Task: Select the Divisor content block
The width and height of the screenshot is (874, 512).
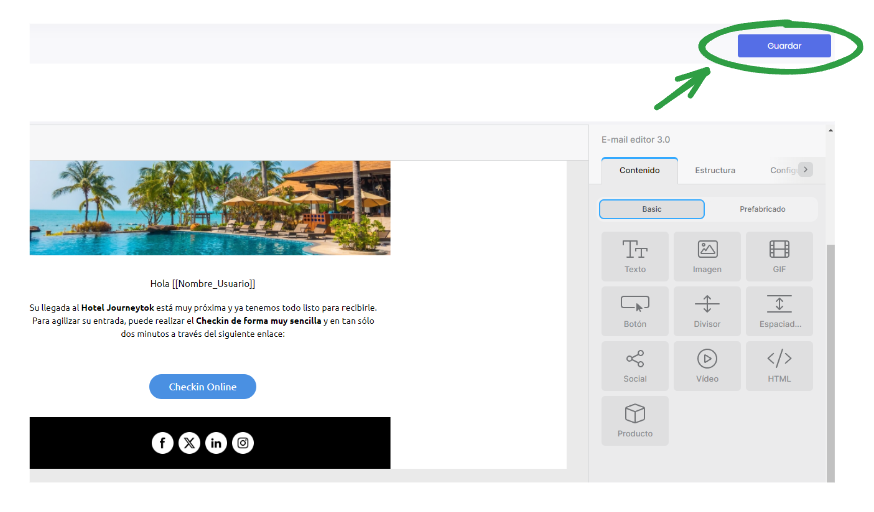Action: pyautogui.click(x=707, y=311)
